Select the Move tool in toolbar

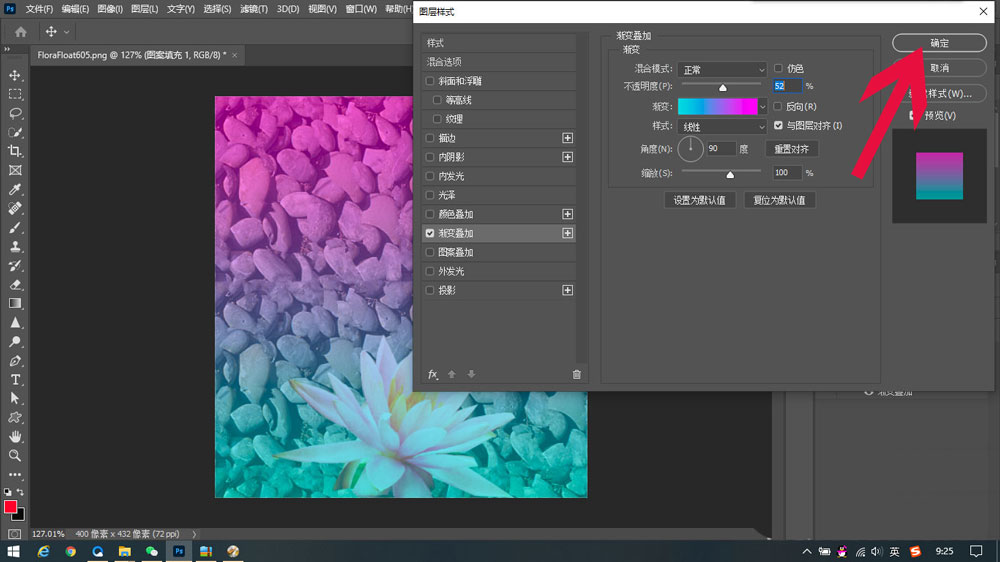click(x=15, y=75)
